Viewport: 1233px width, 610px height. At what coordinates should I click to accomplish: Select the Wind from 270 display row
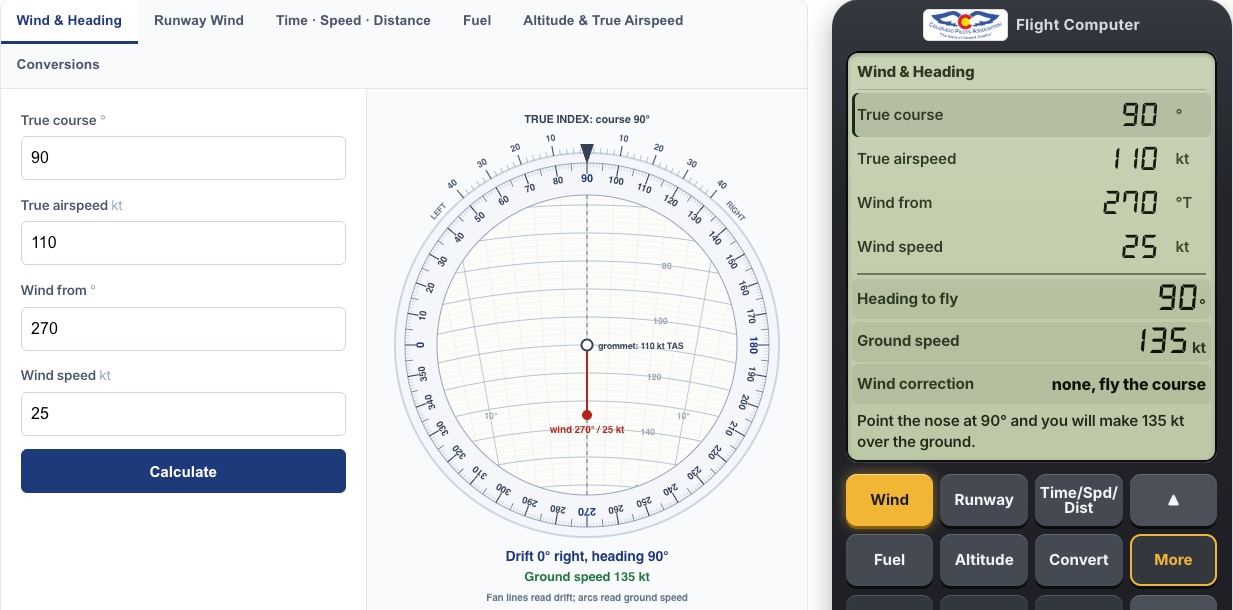[1031, 203]
